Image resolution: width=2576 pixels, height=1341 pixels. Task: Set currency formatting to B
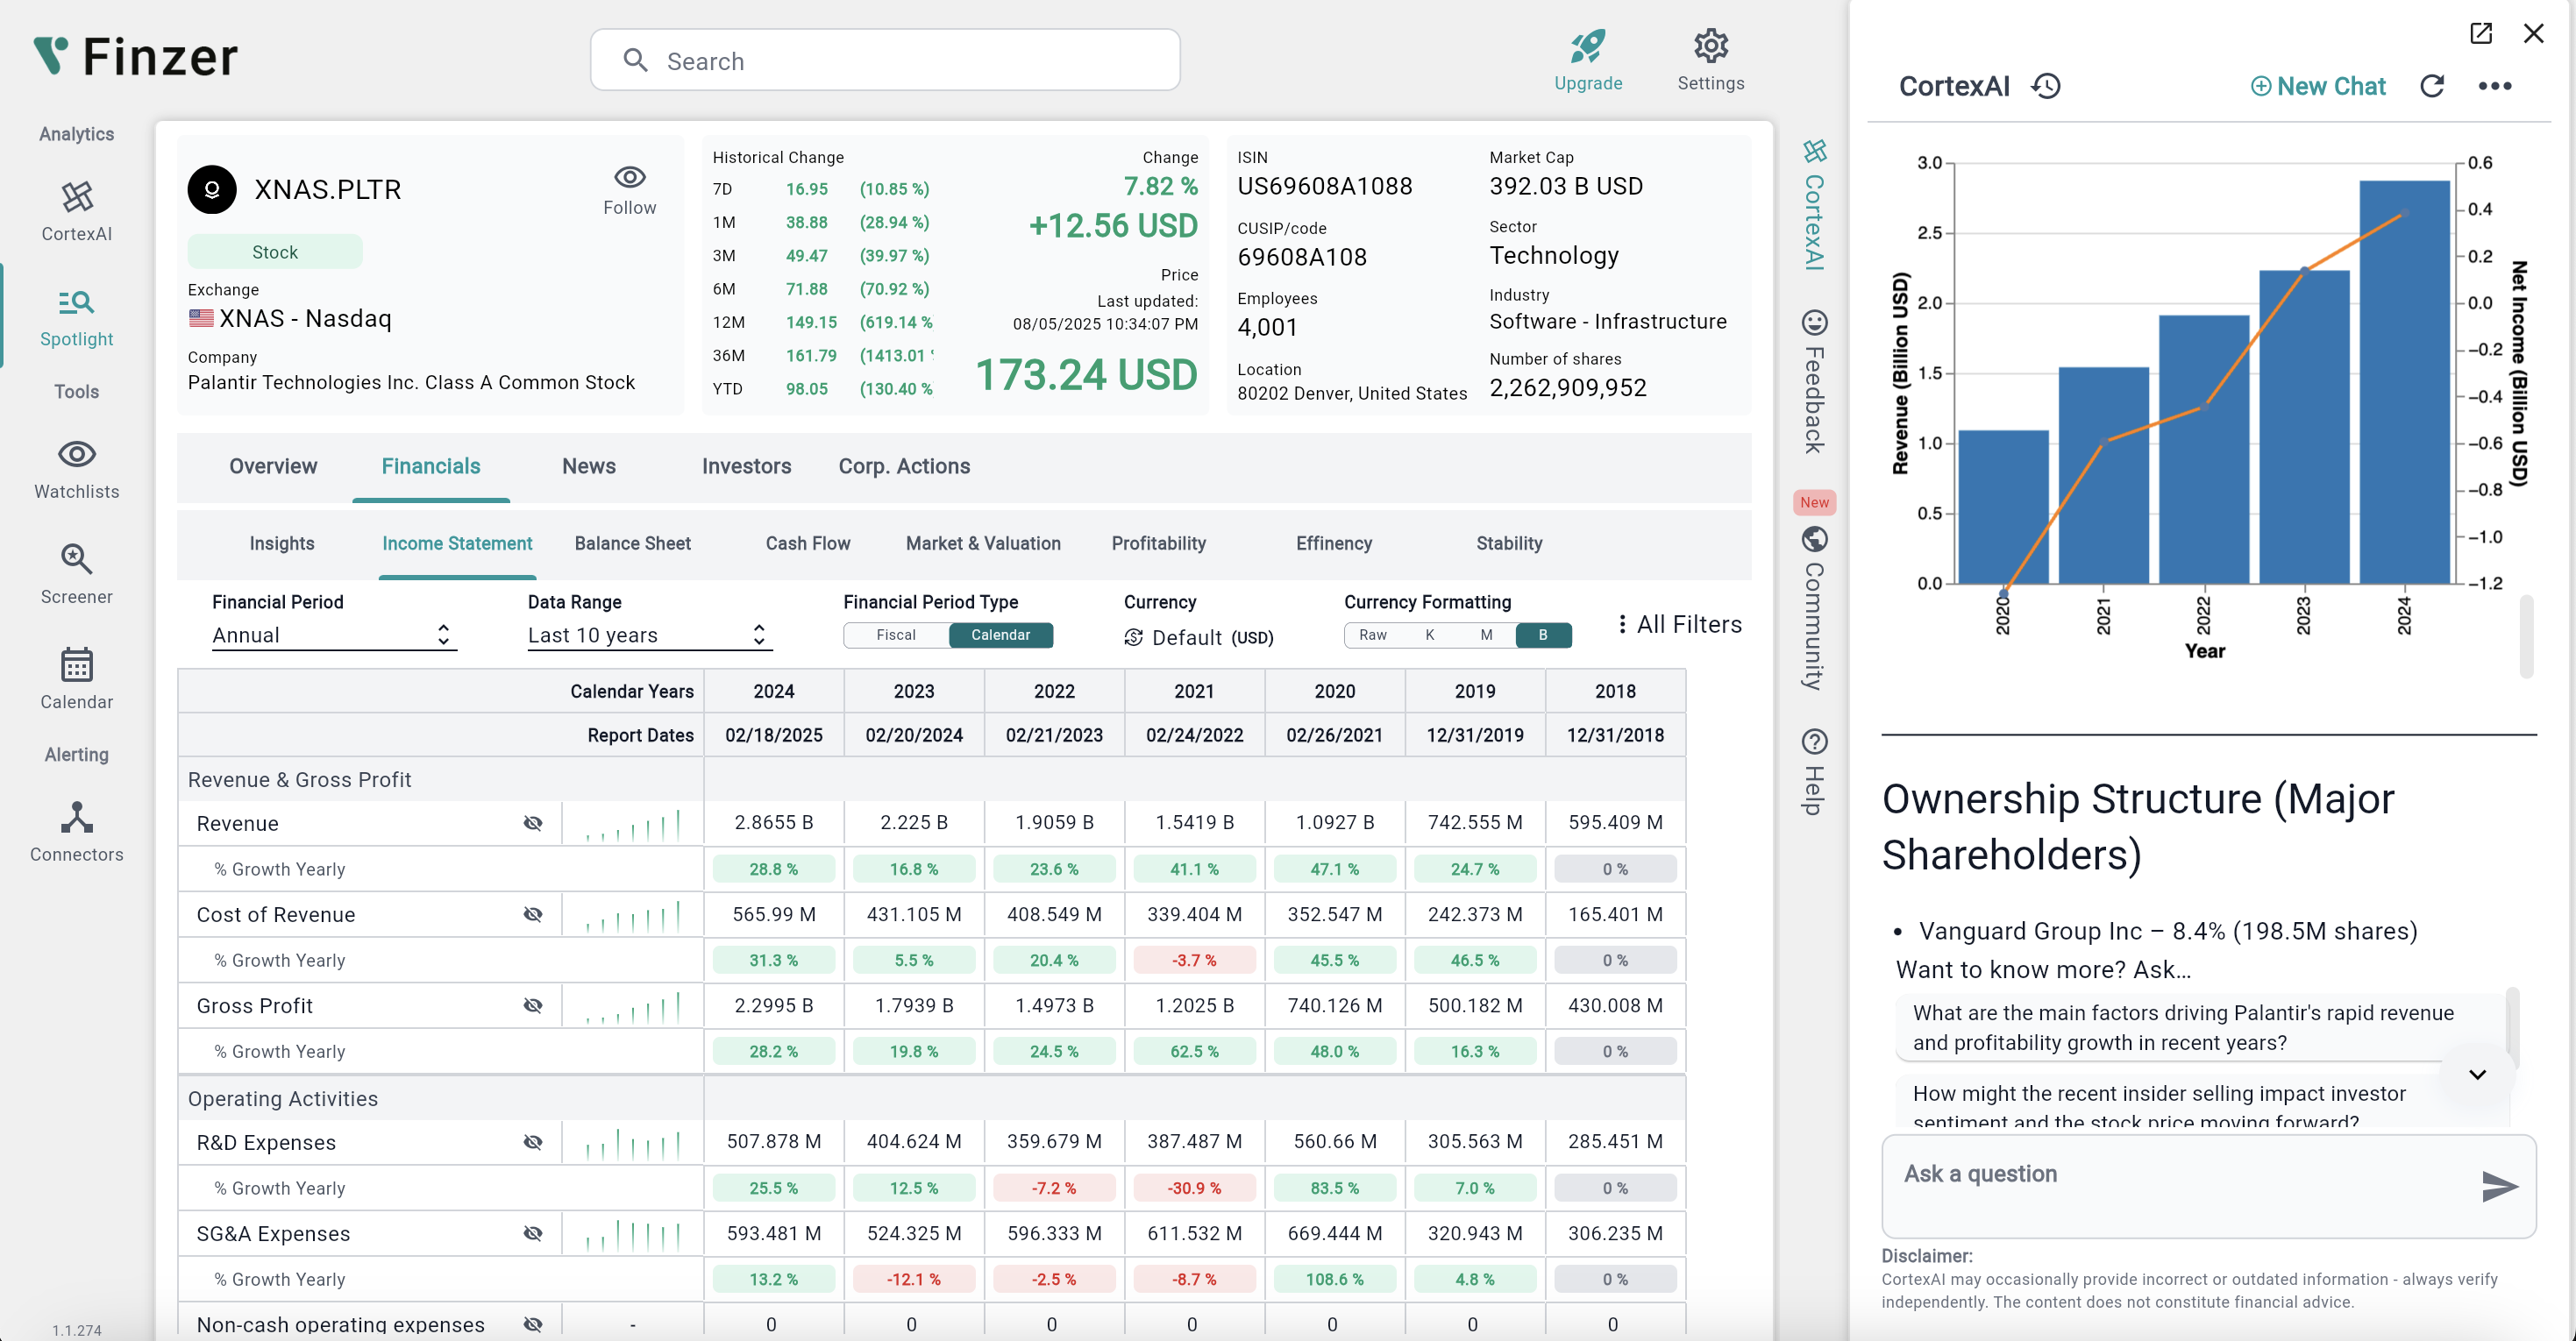pyautogui.click(x=1543, y=635)
